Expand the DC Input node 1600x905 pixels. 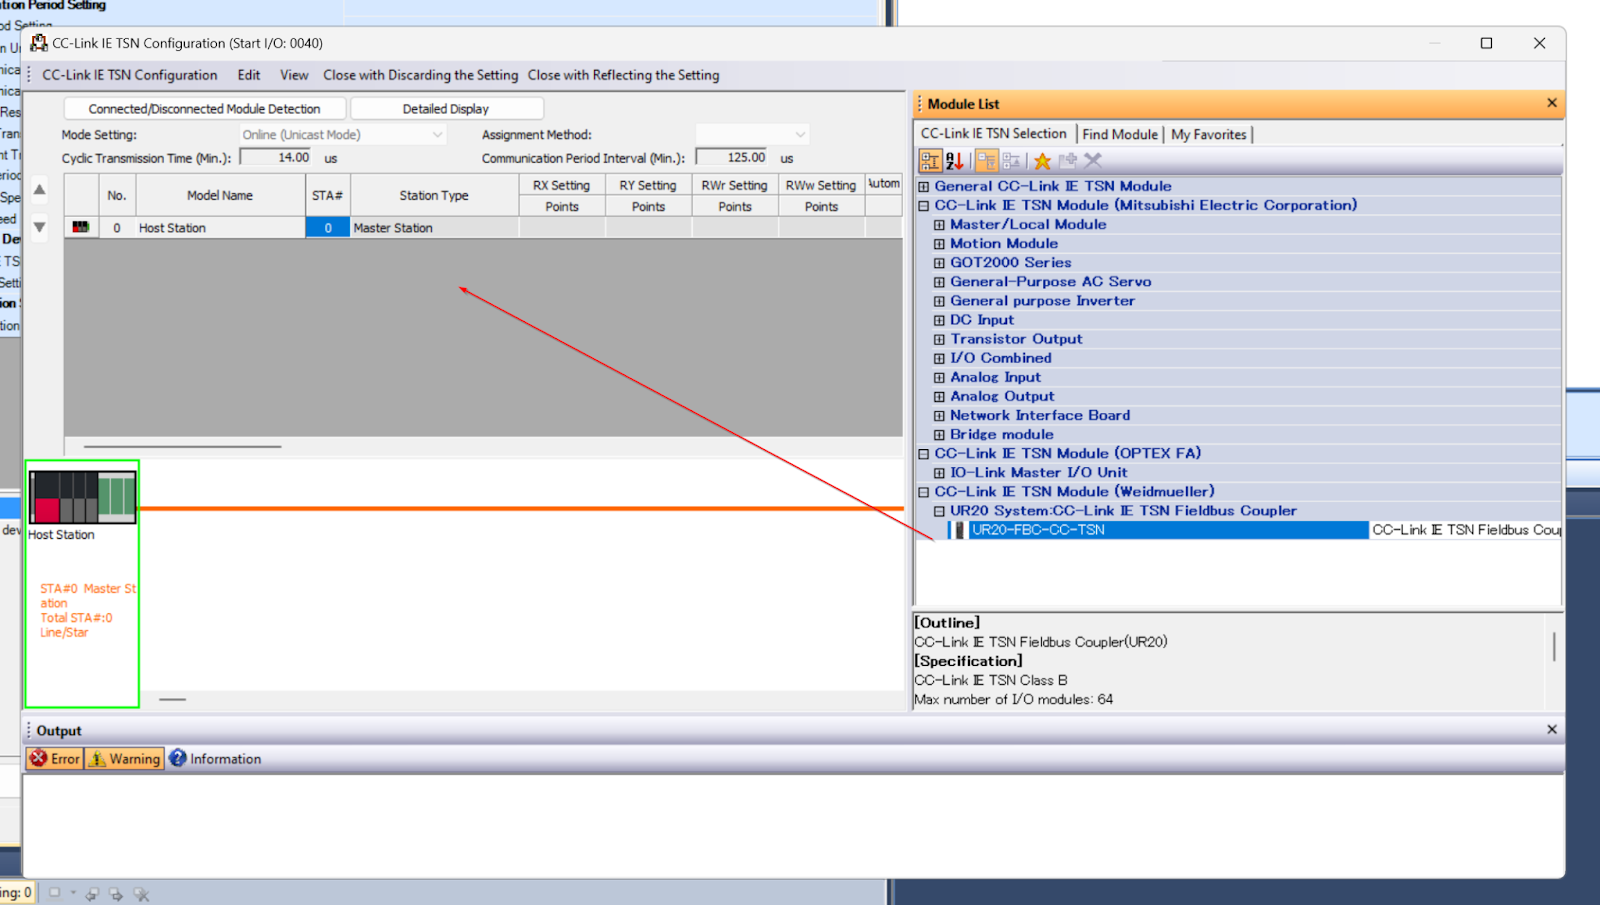939,320
